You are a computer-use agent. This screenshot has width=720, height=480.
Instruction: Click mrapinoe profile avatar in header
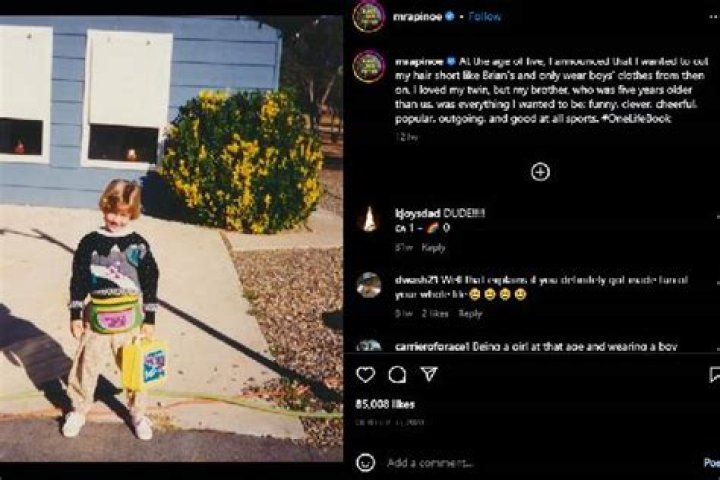pyautogui.click(x=368, y=16)
